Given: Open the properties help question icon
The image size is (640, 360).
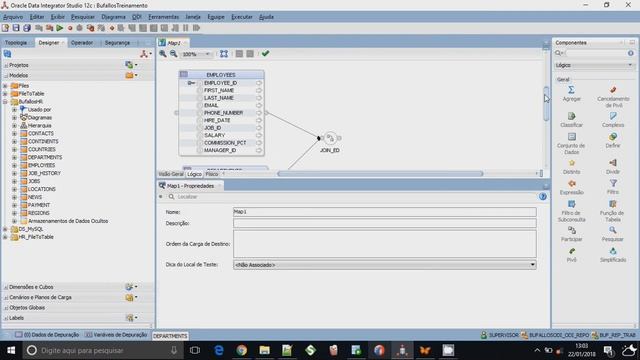Looking at the screenshot, I should [542, 196].
